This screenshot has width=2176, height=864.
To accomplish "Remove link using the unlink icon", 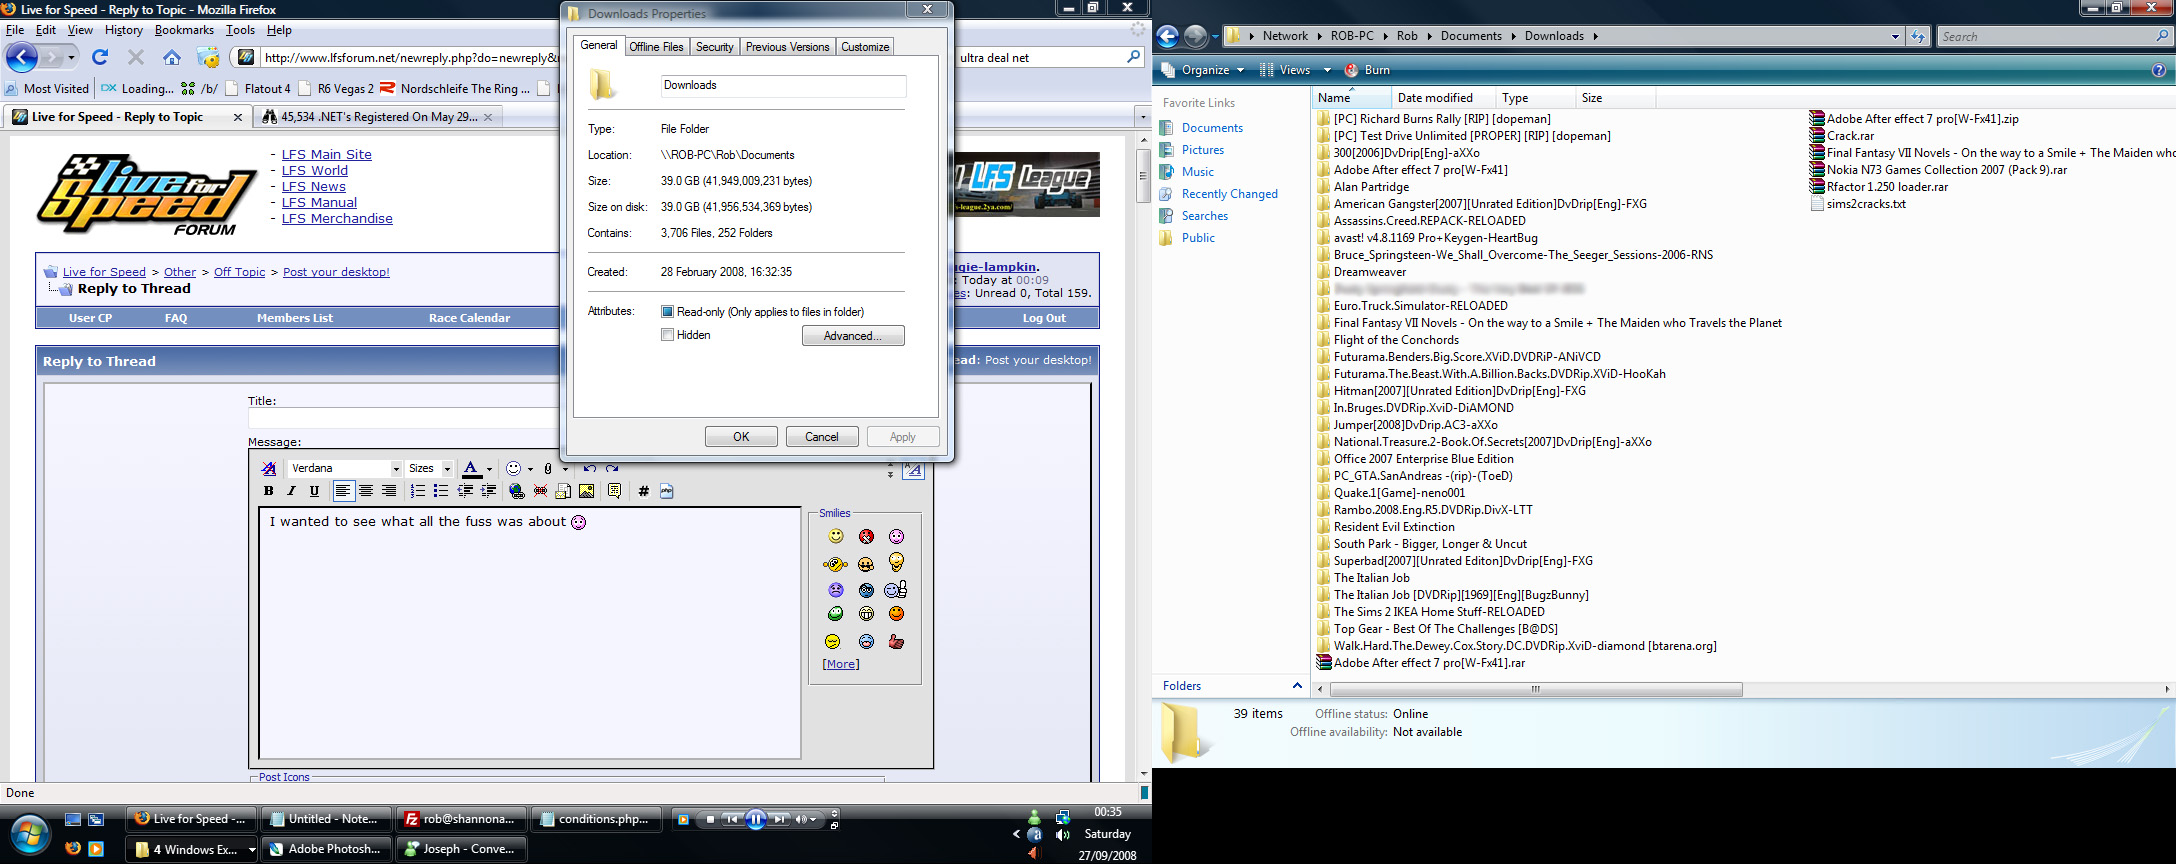I will tap(540, 491).
